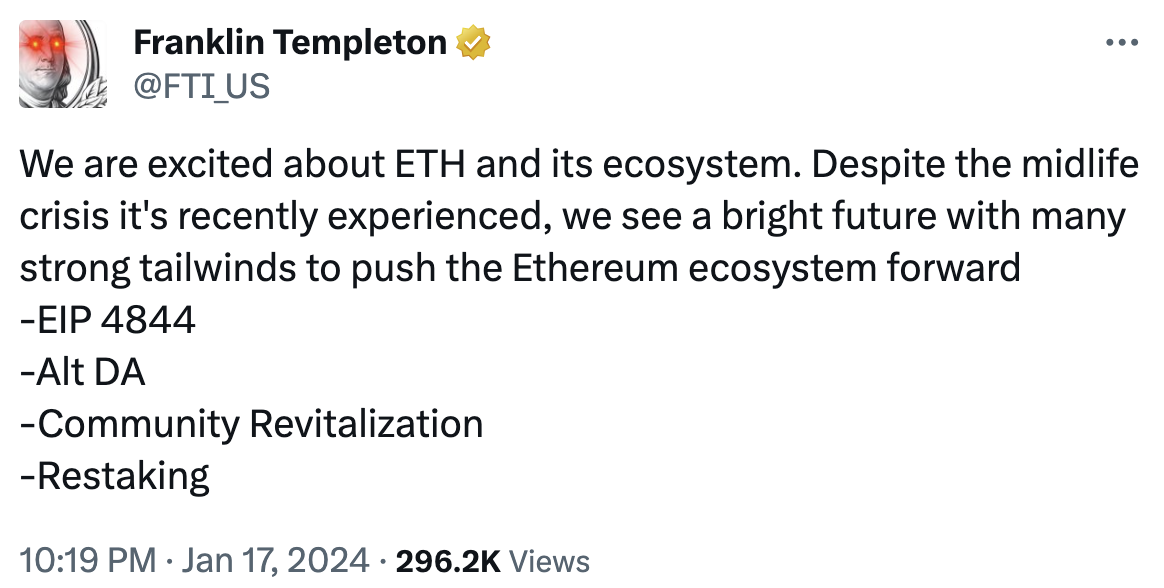
Task: Click the Franklin Templeton display name
Action: tap(289, 41)
